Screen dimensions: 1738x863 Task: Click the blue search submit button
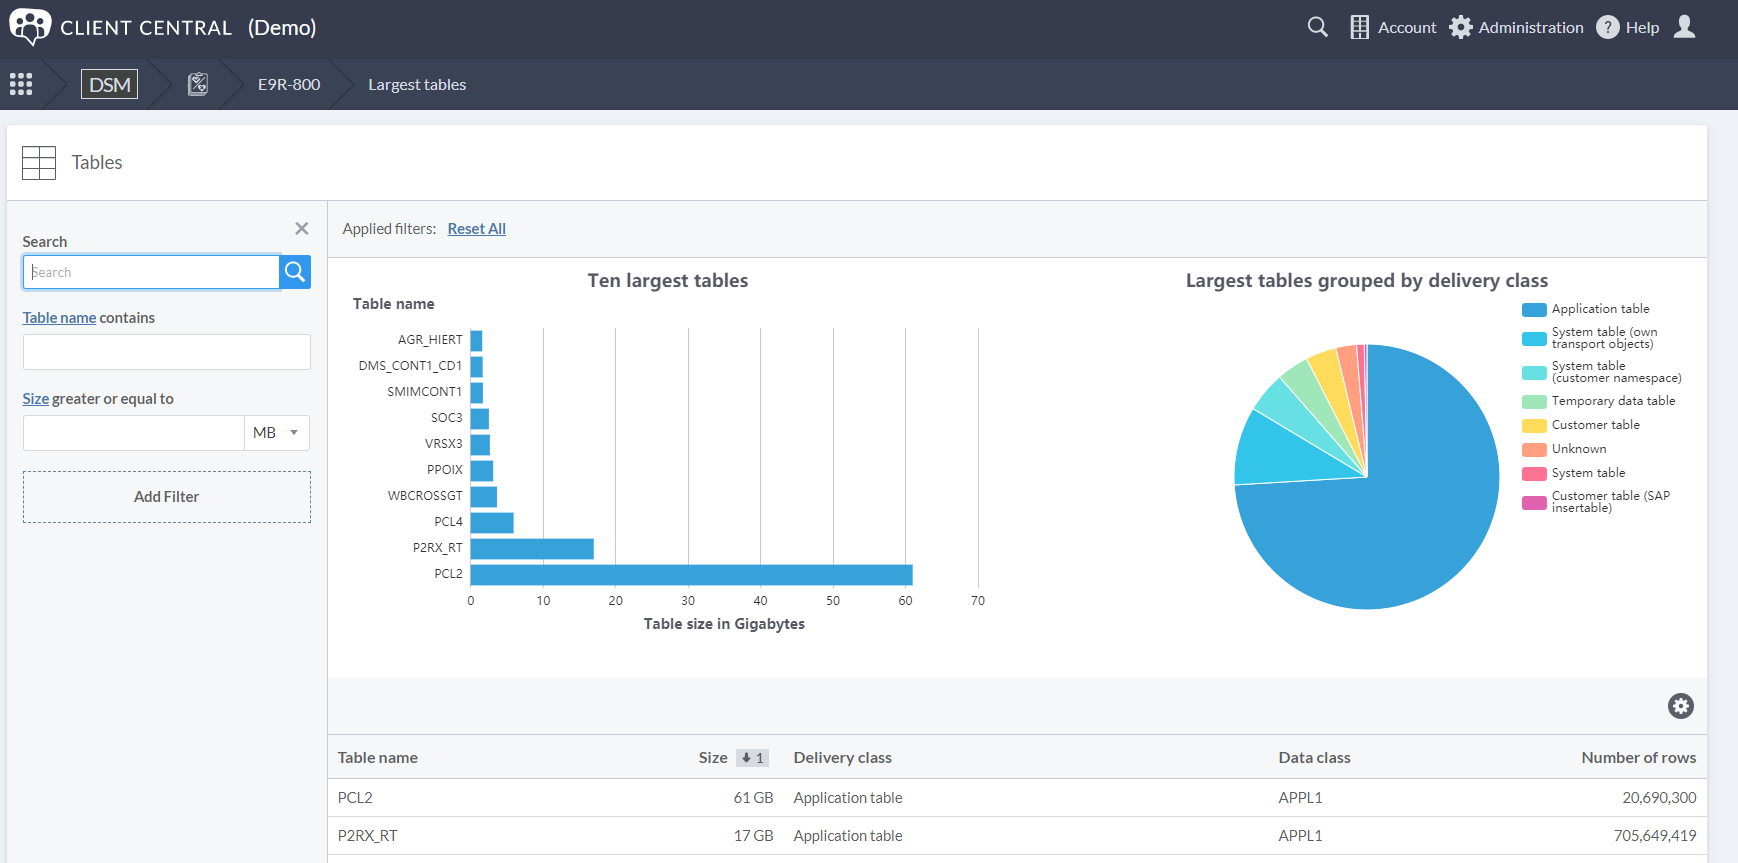[295, 272]
